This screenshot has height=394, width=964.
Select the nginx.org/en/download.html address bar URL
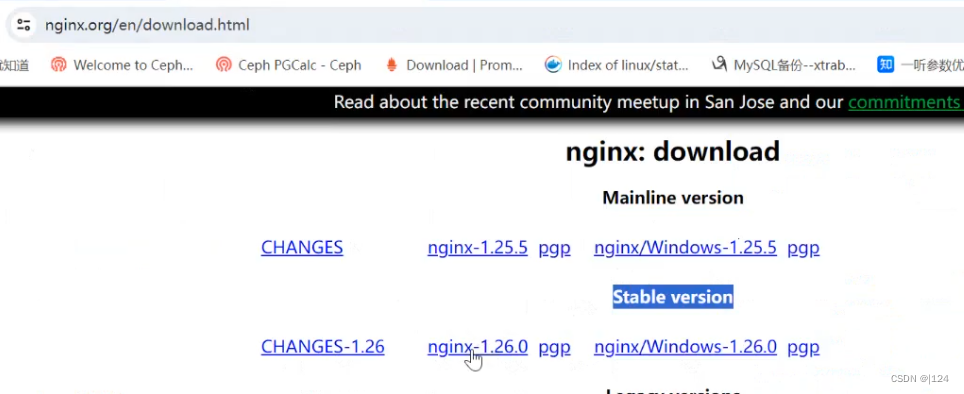click(x=147, y=25)
